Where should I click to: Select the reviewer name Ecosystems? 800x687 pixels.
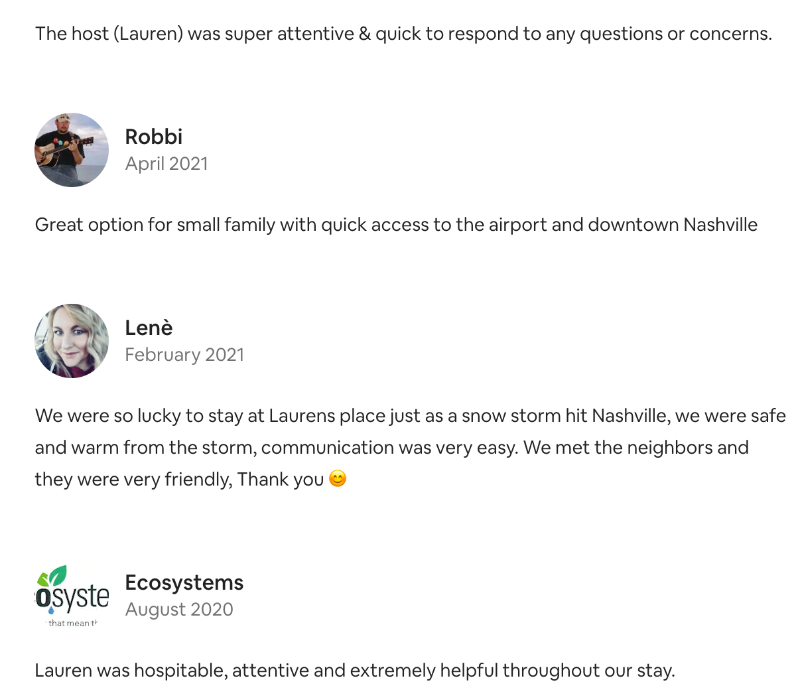tap(184, 582)
